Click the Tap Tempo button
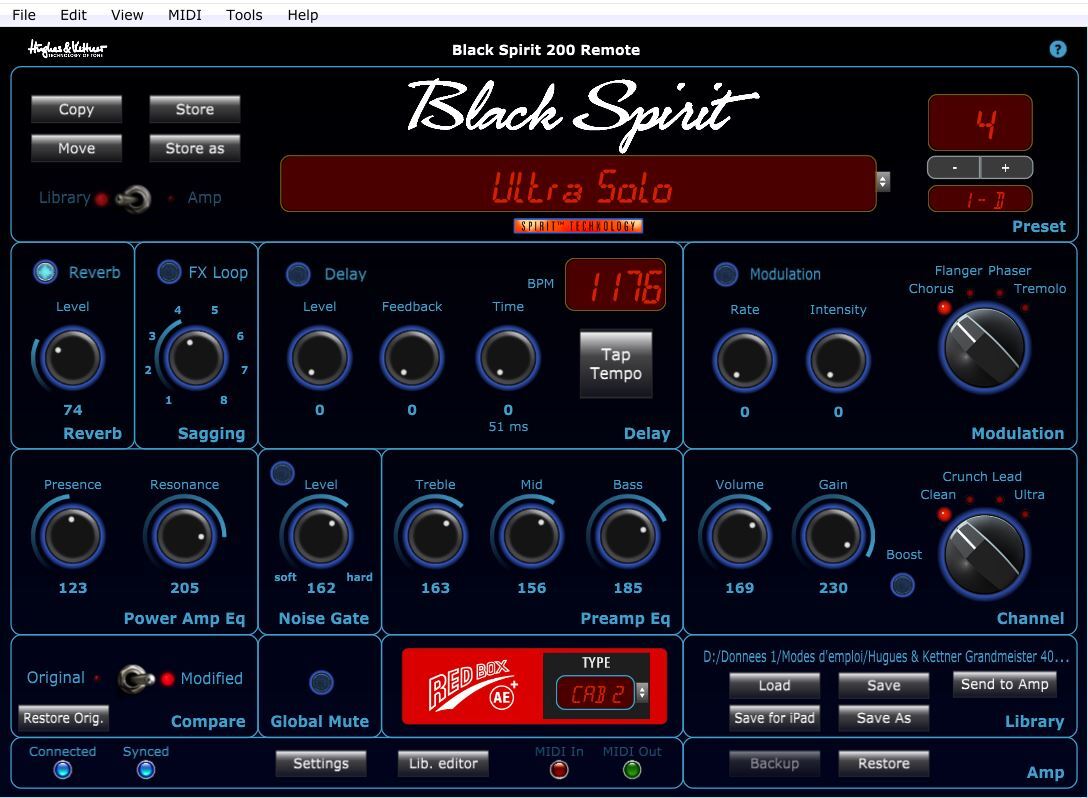This screenshot has width=1088, height=798. point(616,364)
